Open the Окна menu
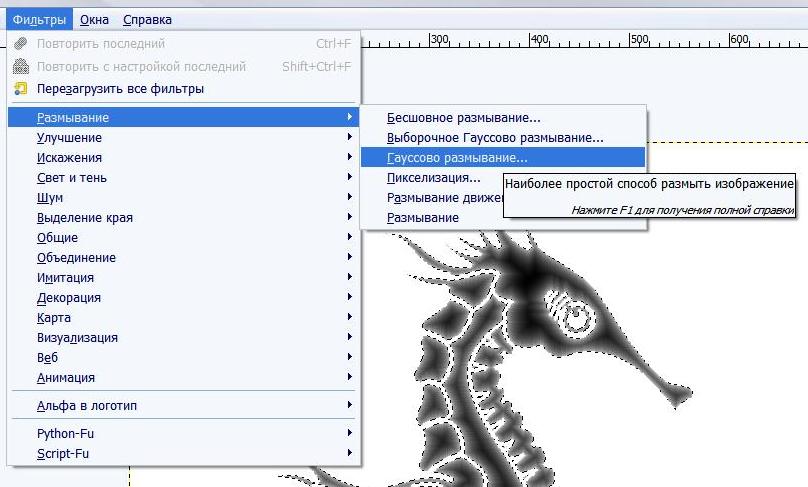 click(94, 20)
